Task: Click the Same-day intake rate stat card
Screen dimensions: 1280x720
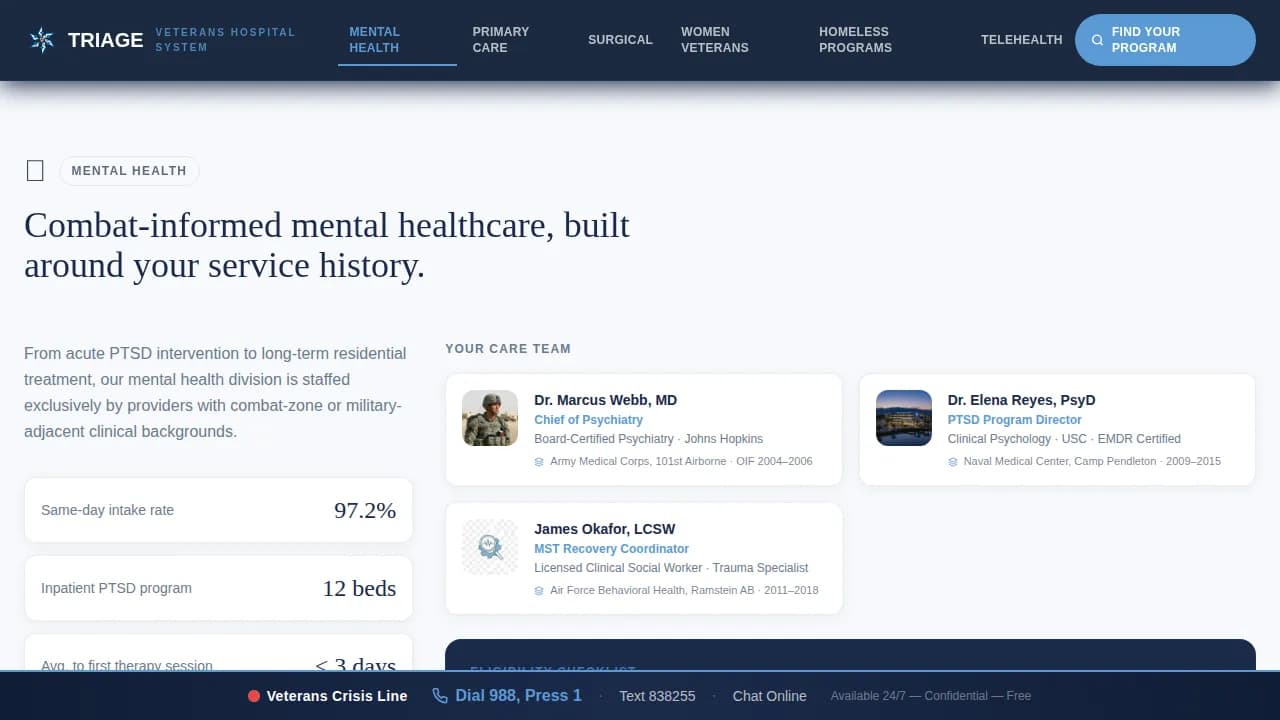Action: click(218, 510)
